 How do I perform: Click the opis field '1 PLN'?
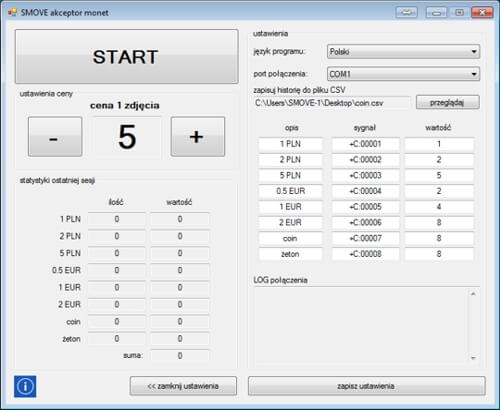[290, 144]
